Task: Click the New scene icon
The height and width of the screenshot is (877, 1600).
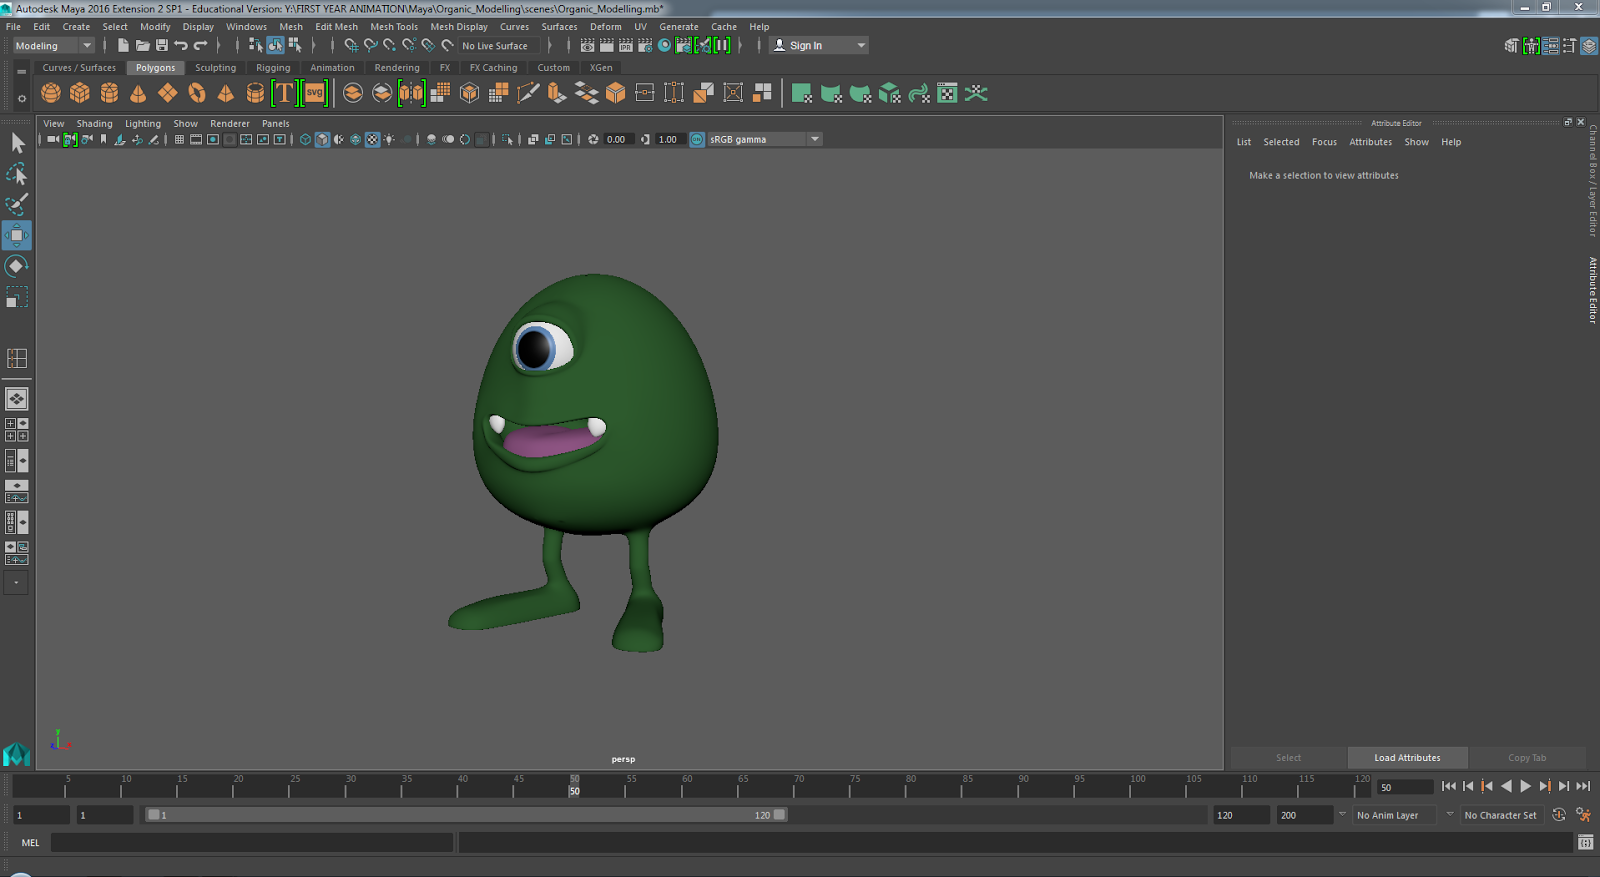Action: coord(123,45)
